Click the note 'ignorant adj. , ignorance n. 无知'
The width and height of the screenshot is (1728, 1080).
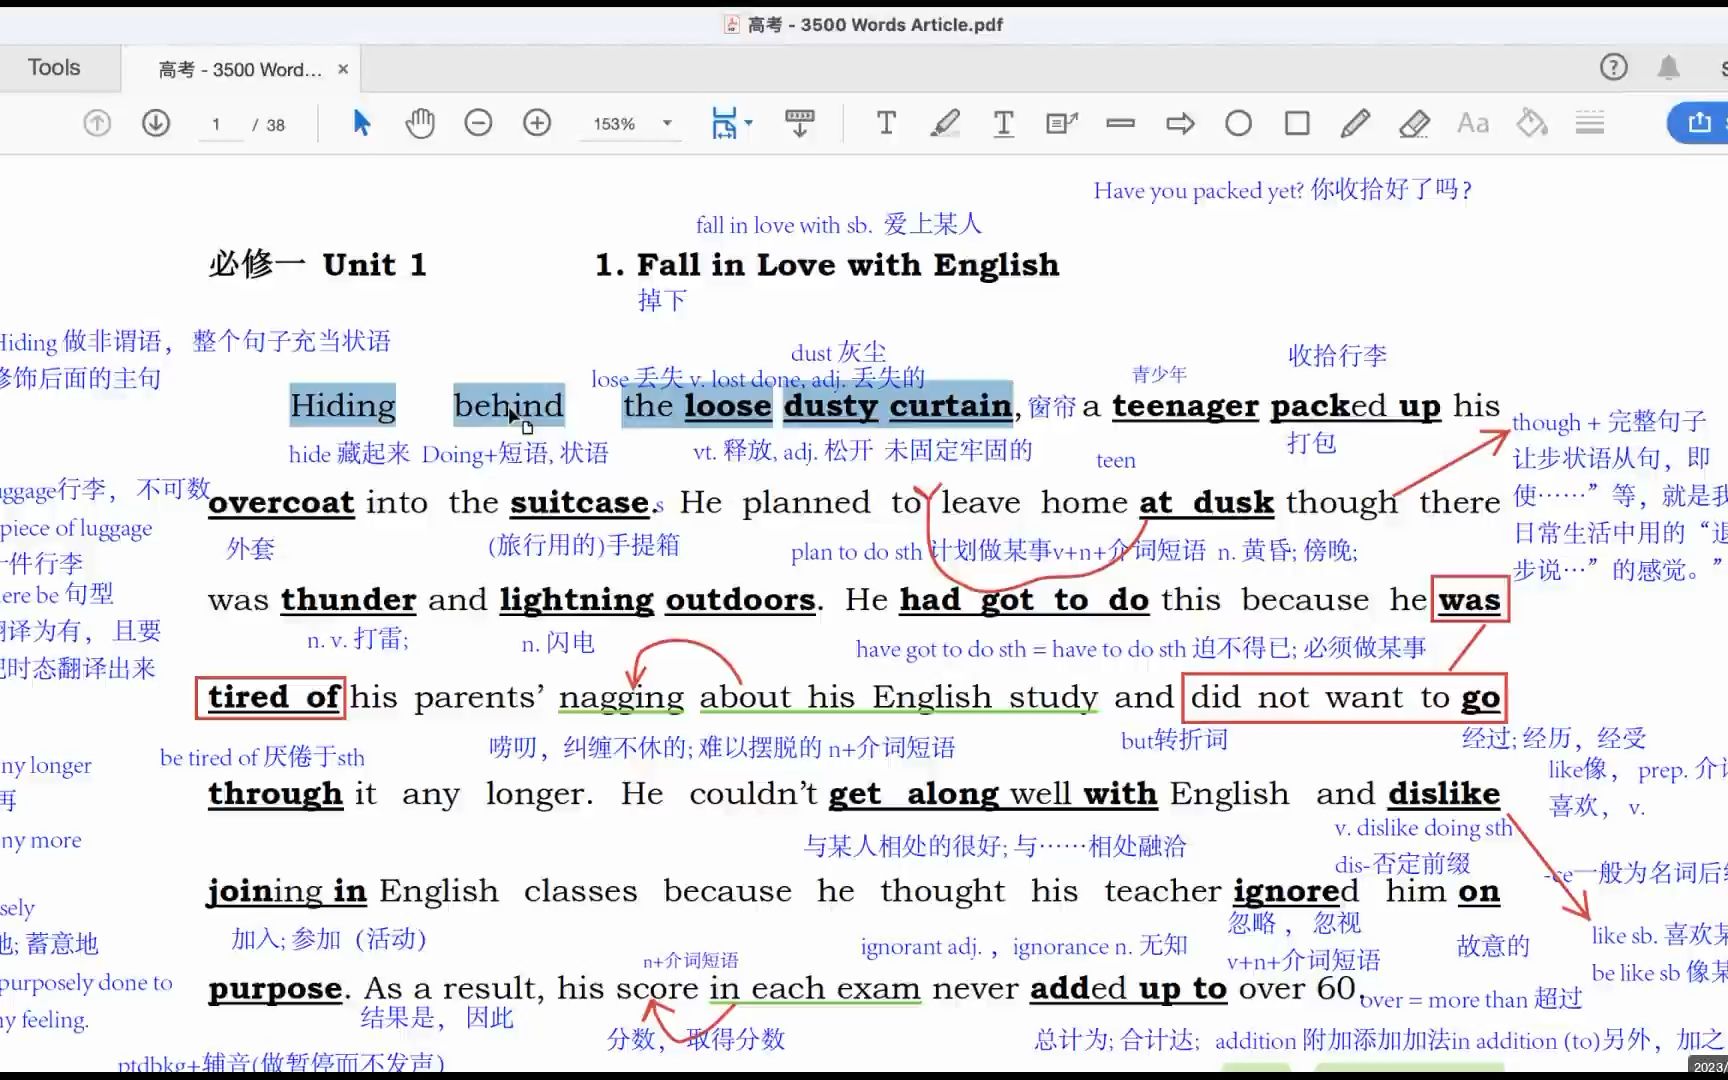[1024, 946]
